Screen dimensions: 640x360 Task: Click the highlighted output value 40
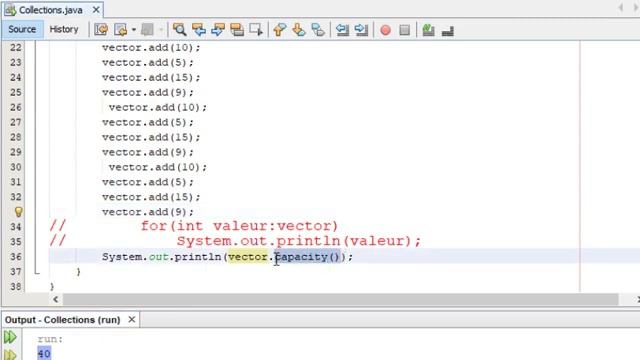tap(44, 353)
